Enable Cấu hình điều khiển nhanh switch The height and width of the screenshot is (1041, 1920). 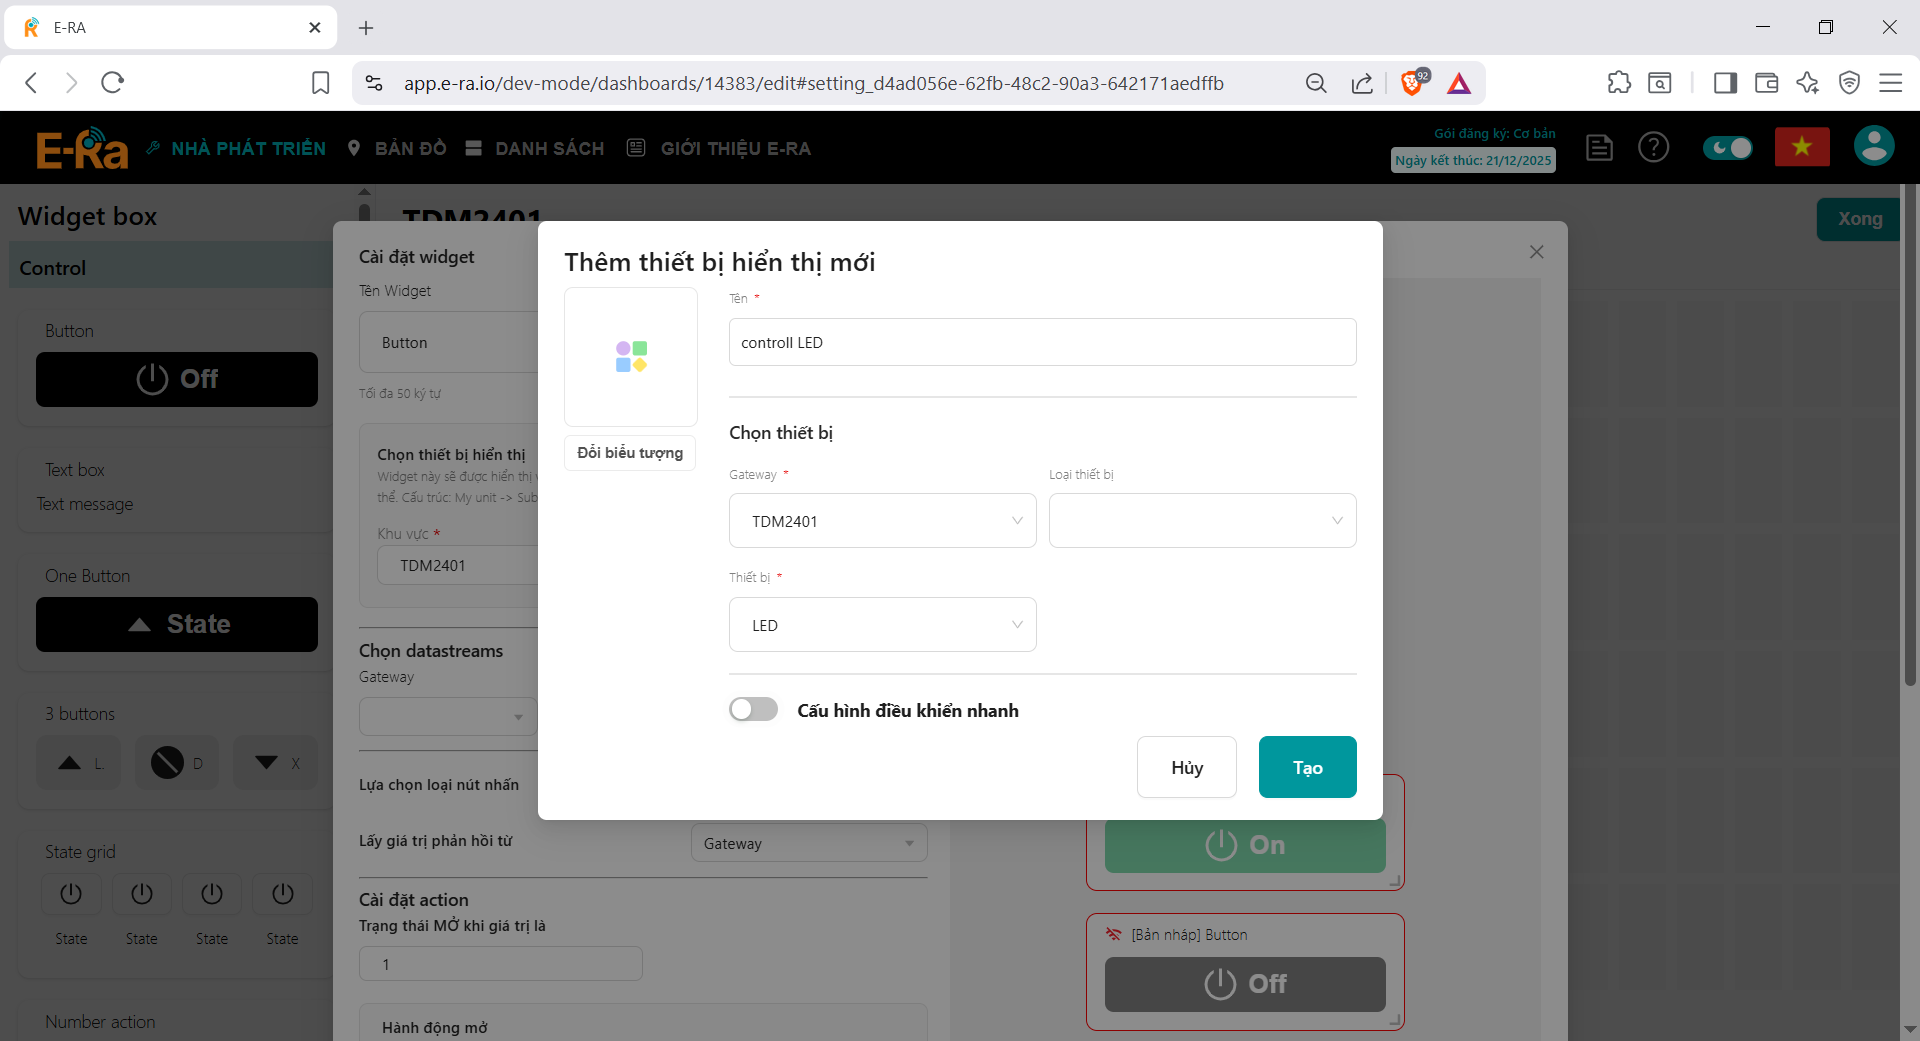pyautogui.click(x=753, y=710)
